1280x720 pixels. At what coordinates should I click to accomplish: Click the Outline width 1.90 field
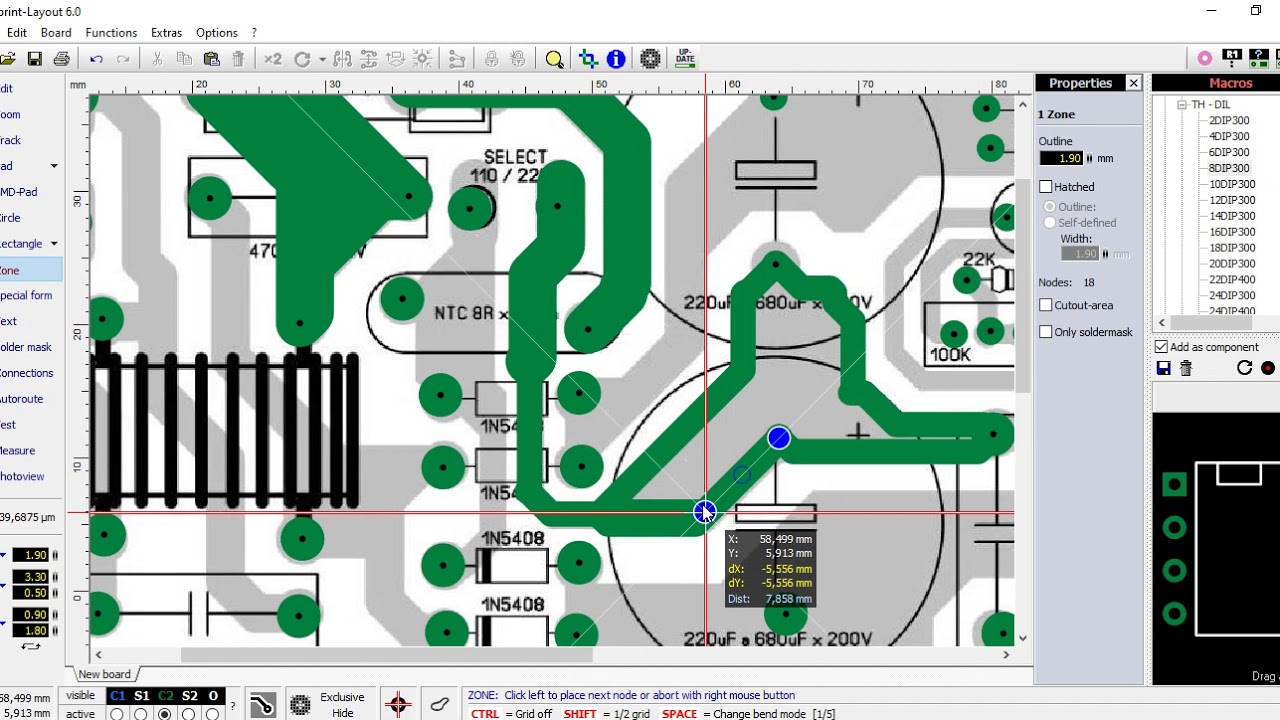point(1061,158)
